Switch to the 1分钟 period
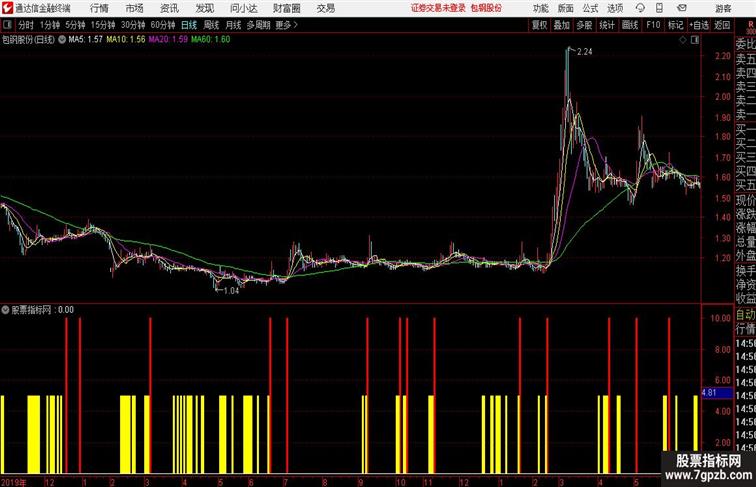The width and height of the screenshot is (756, 487). pyautogui.click(x=50, y=25)
